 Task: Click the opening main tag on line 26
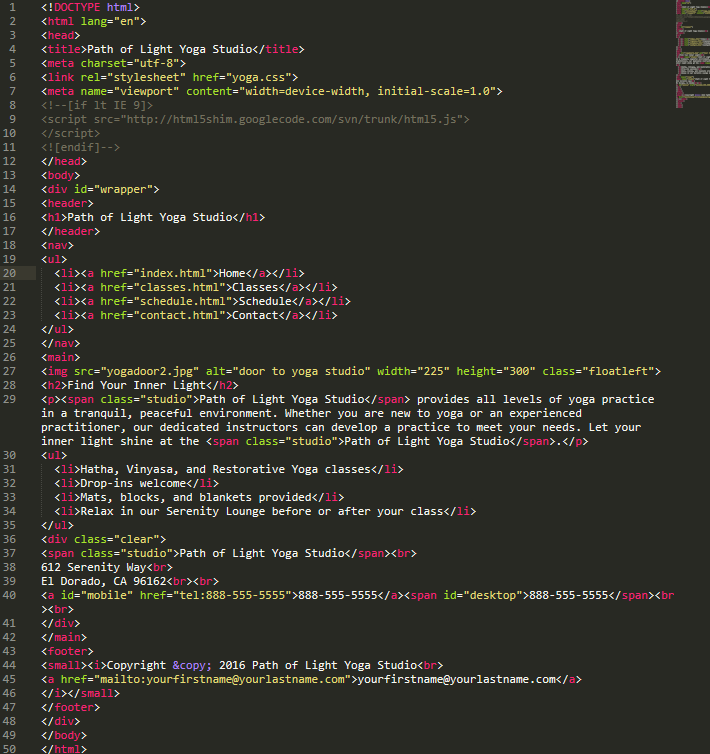pos(61,357)
